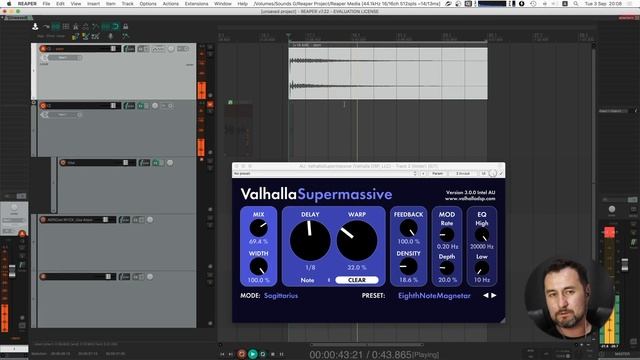Open the Apple menu
The image size is (640, 360).
pyautogui.click(x=9, y=3)
